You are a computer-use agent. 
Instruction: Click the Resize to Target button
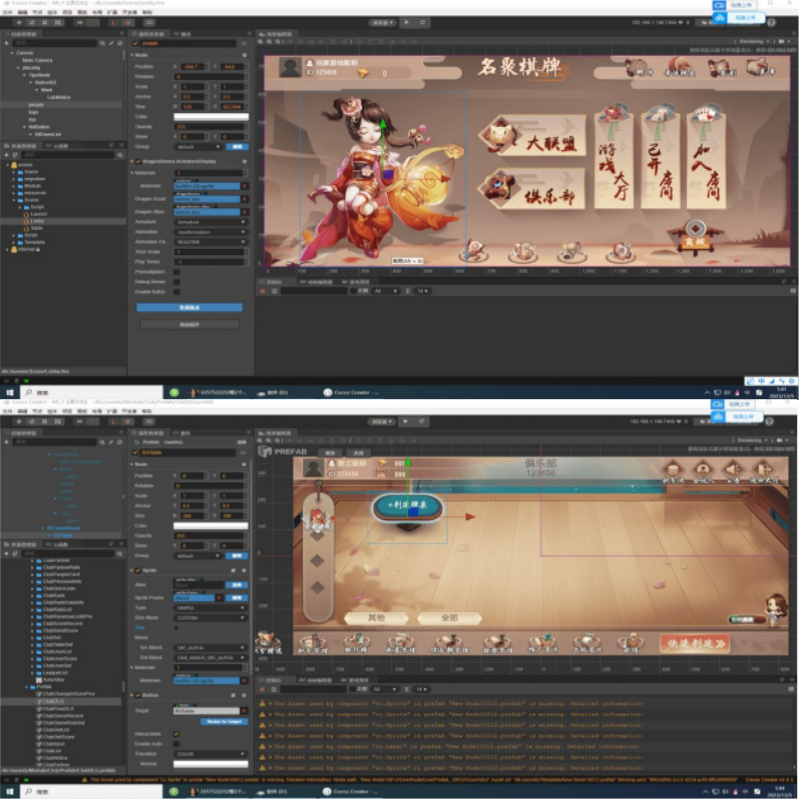[224, 721]
